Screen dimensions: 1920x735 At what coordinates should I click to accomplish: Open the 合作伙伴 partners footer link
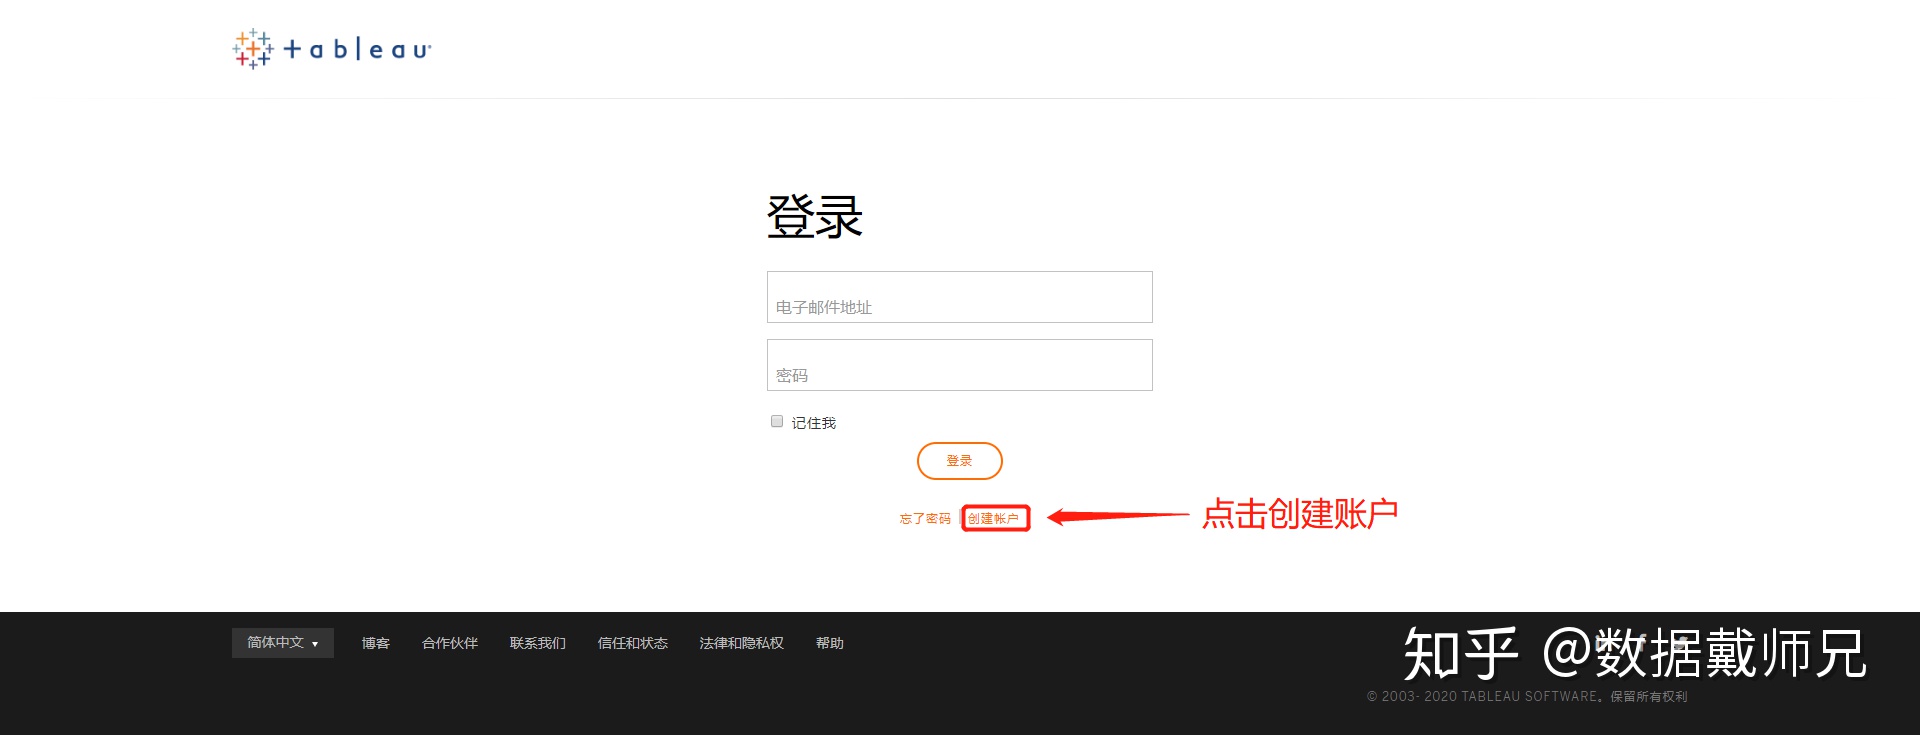(x=450, y=643)
